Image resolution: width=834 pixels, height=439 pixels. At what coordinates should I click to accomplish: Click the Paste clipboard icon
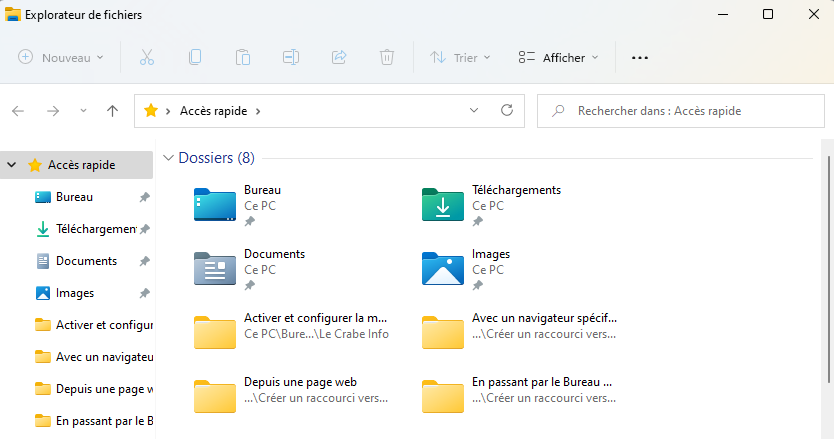point(243,57)
